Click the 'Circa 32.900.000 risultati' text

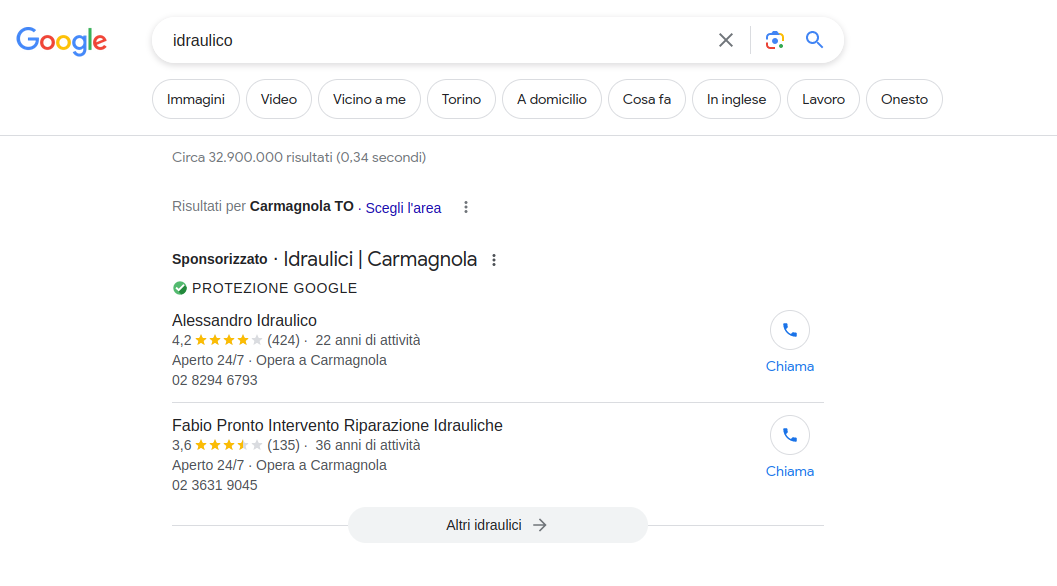pos(299,157)
